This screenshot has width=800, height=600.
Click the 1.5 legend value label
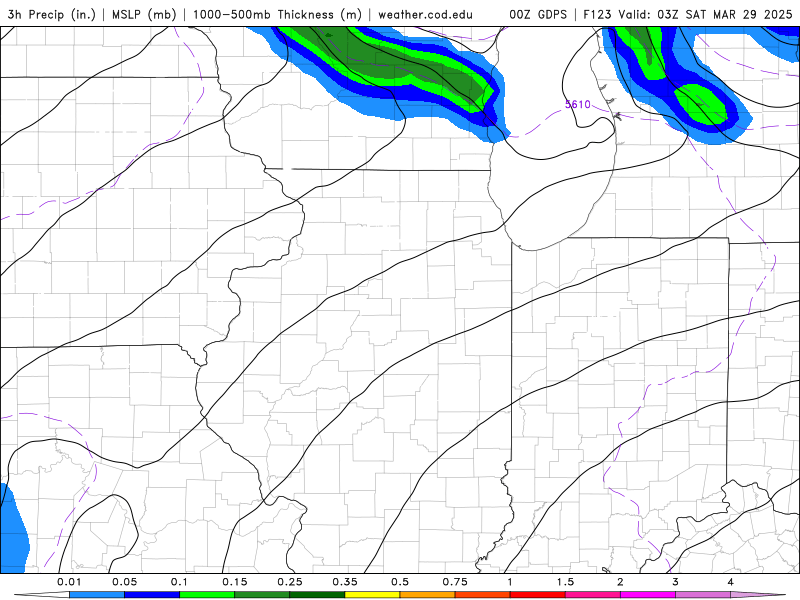[x=565, y=582]
